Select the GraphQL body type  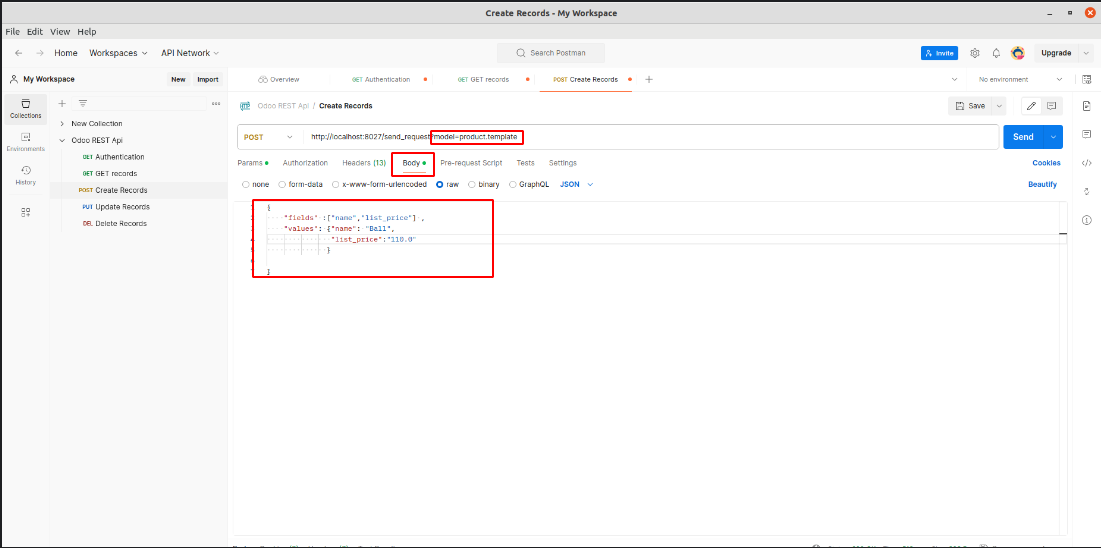tap(513, 184)
